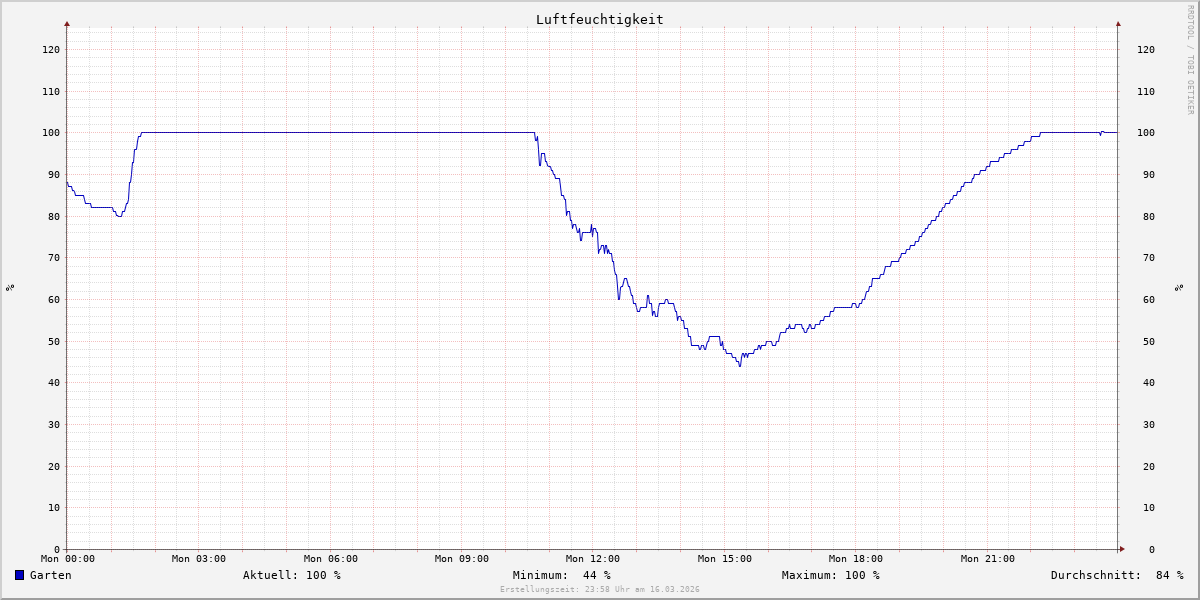Image resolution: width=1200 pixels, height=600 pixels.
Task: Click the left y-axis "120" label
Action: (50, 49)
